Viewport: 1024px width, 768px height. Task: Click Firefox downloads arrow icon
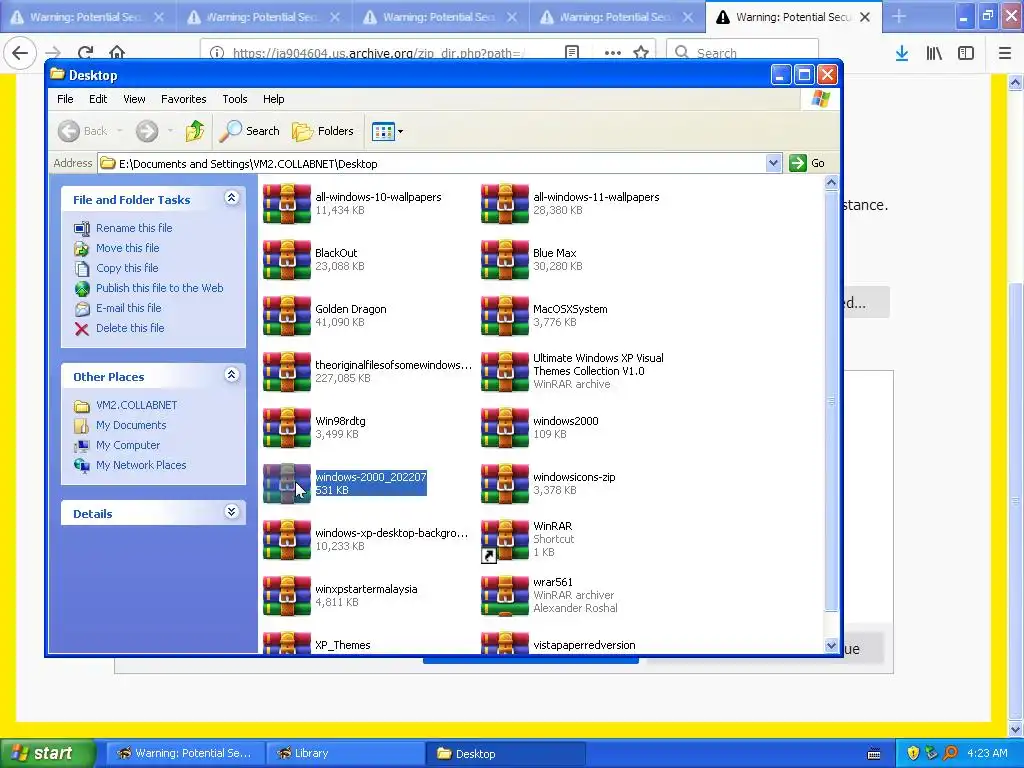click(902, 53)
